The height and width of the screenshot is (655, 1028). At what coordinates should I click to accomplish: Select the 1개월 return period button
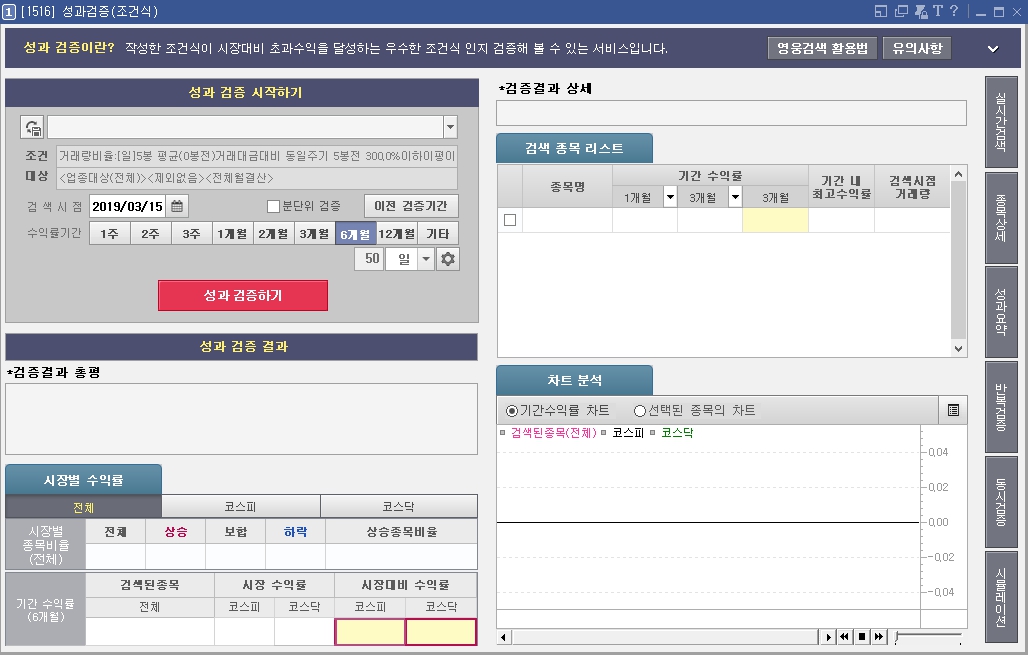(x=232, y=233)
